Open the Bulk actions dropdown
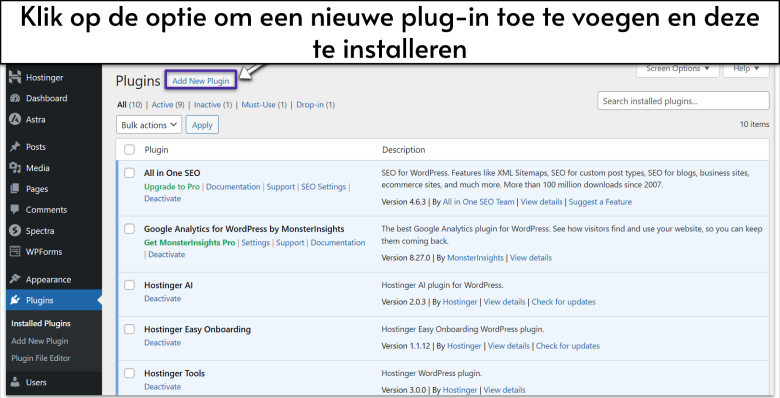780x398 pixels. coord(149,125)
